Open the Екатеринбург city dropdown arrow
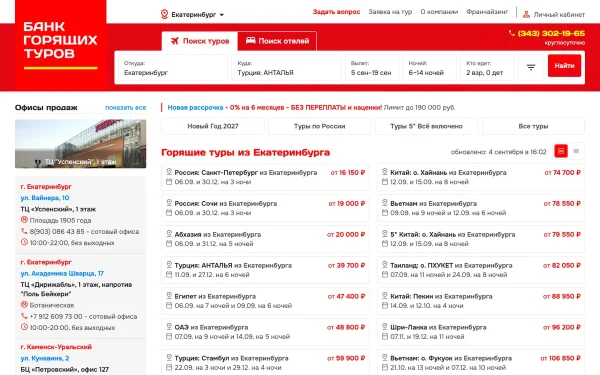 (x=222, y=15)
